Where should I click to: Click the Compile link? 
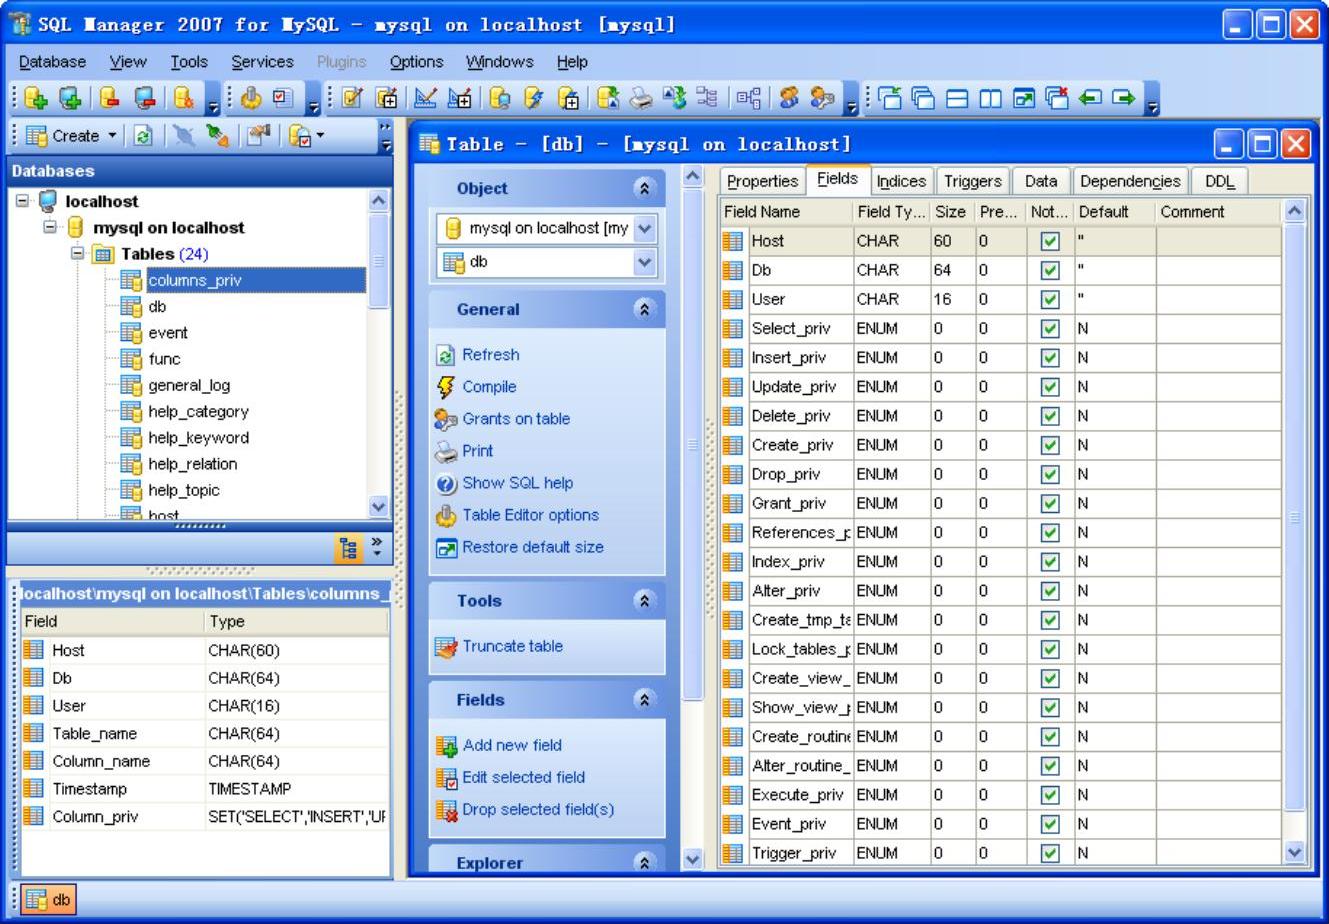point(489,387)
